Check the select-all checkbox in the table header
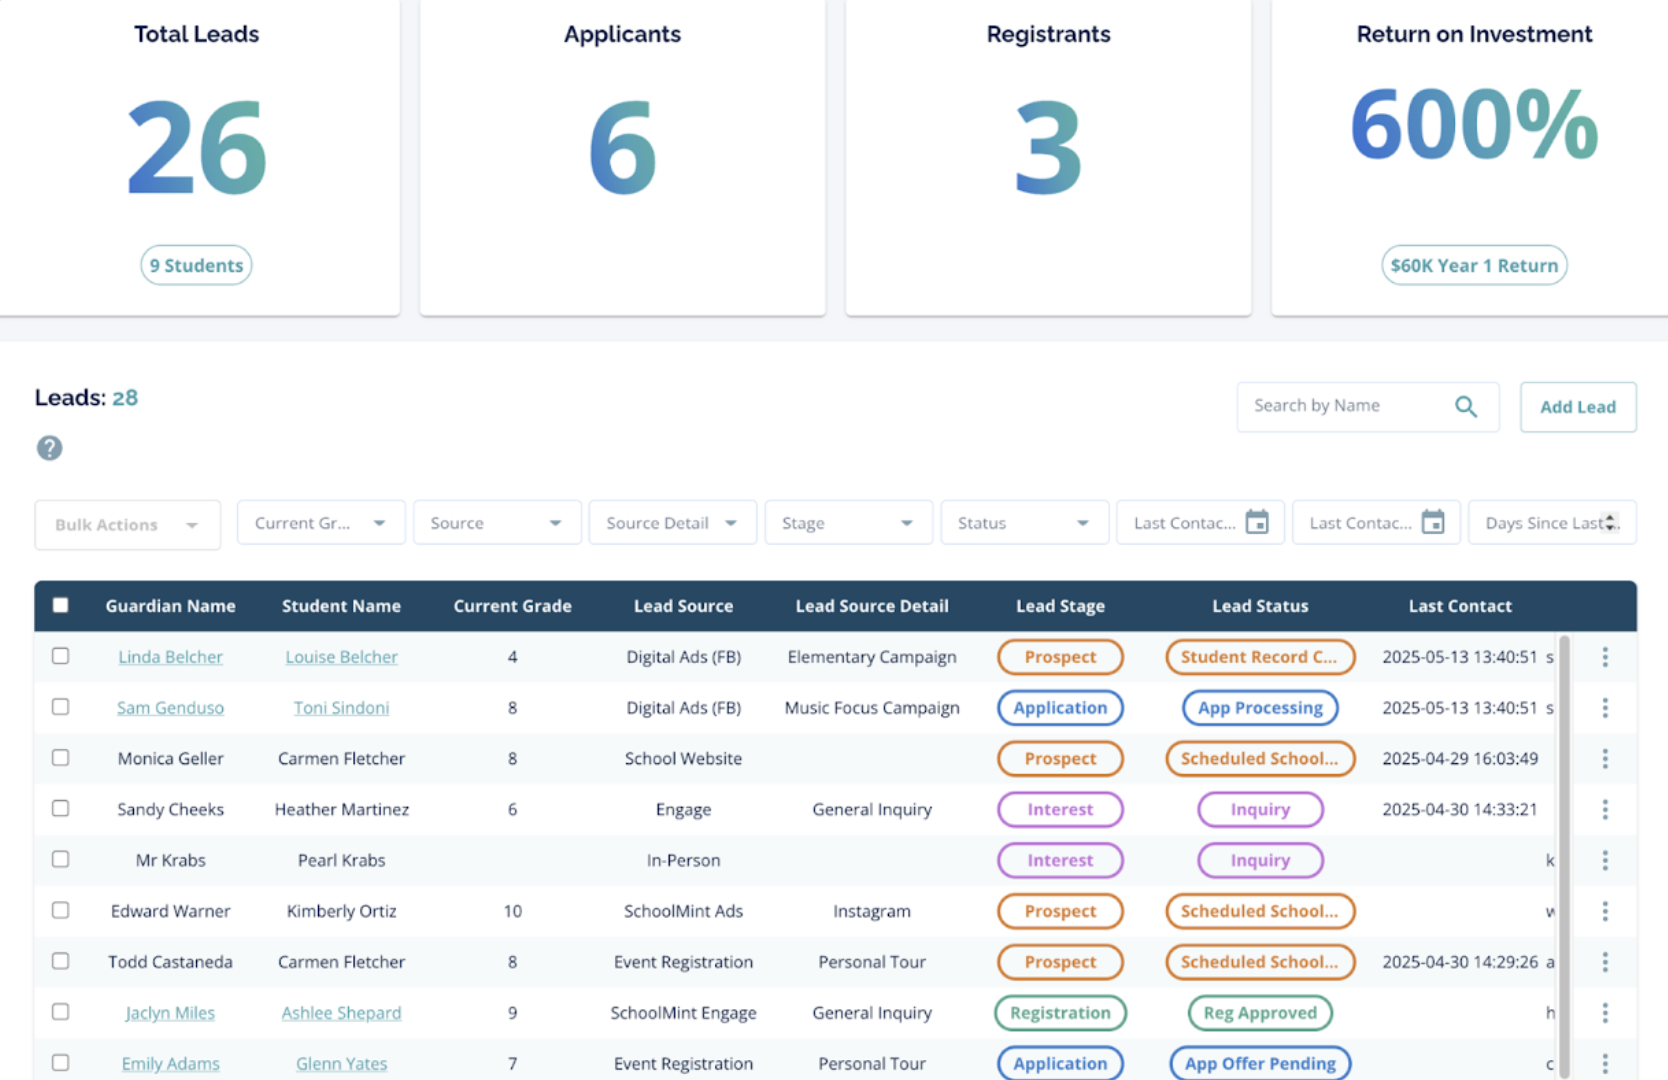This screenshot has width=1668, height=1080. point(60,605)
